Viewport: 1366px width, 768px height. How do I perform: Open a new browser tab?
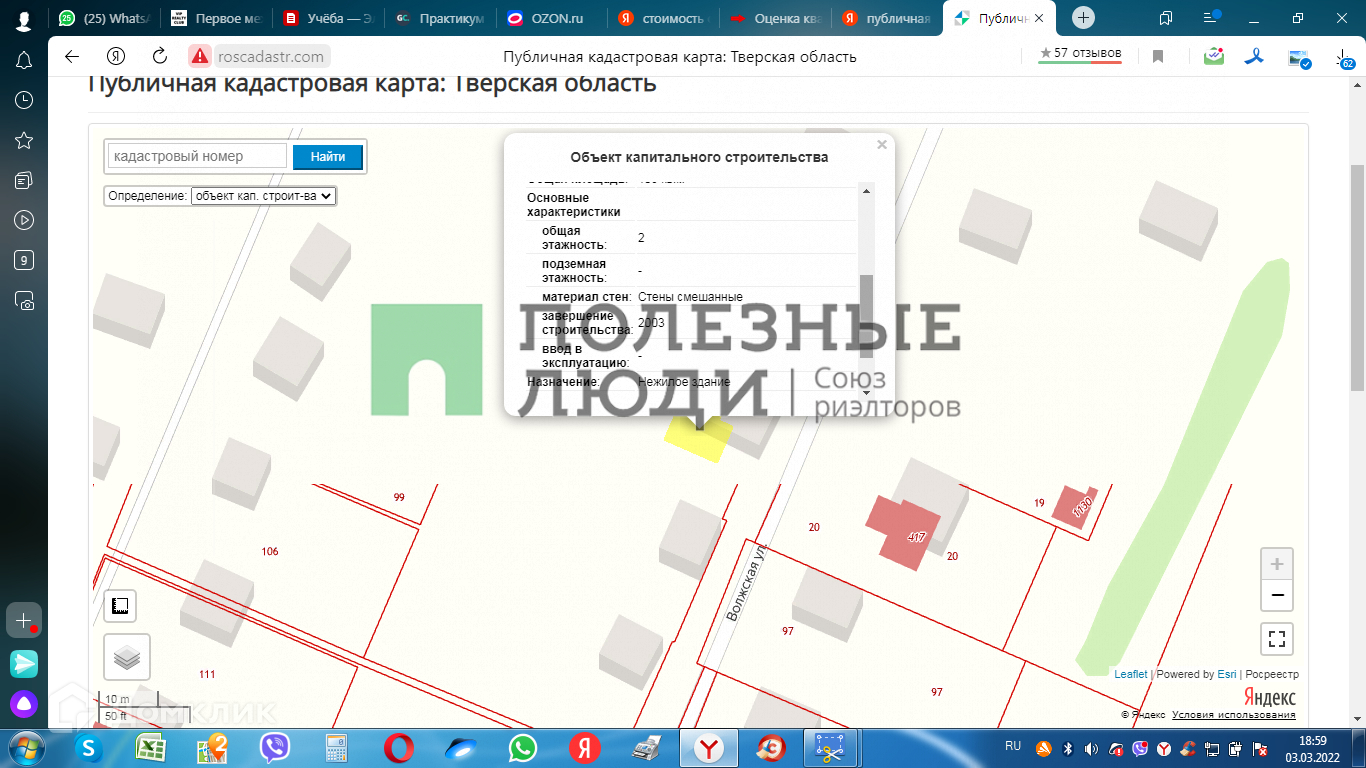(x=1084, y=18)
